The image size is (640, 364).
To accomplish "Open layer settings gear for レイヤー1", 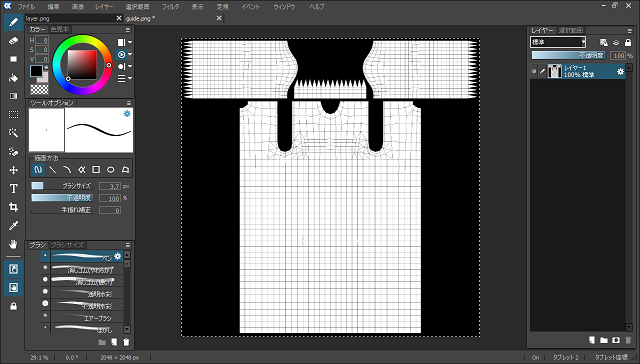I will click(620, 71).
